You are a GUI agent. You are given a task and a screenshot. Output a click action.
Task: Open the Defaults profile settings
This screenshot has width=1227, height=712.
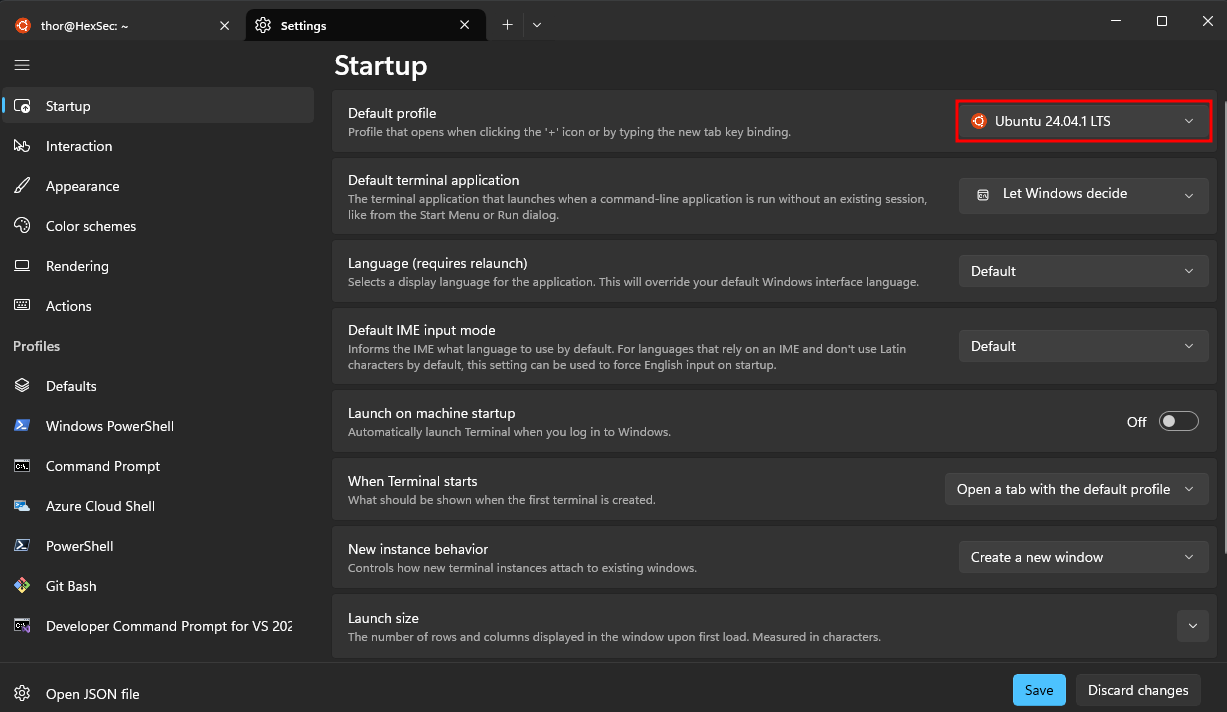158,386
